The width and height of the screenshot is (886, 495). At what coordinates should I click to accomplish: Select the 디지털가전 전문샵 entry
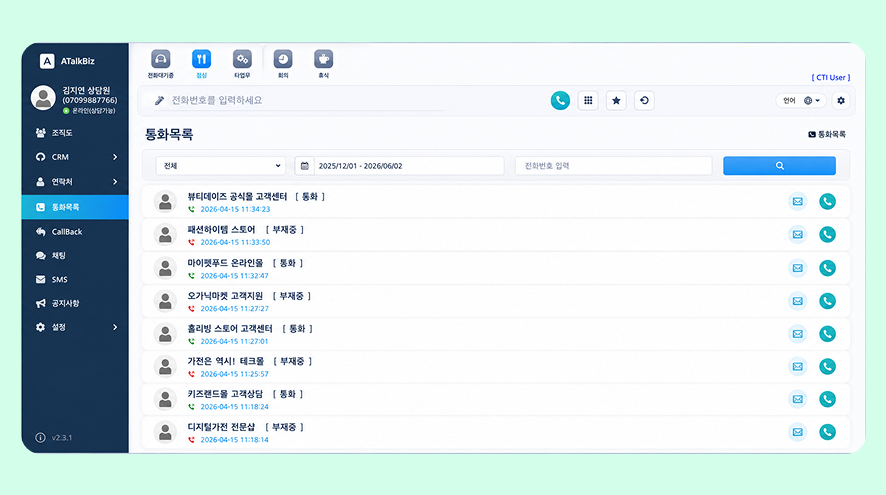[x=496, y=432]
